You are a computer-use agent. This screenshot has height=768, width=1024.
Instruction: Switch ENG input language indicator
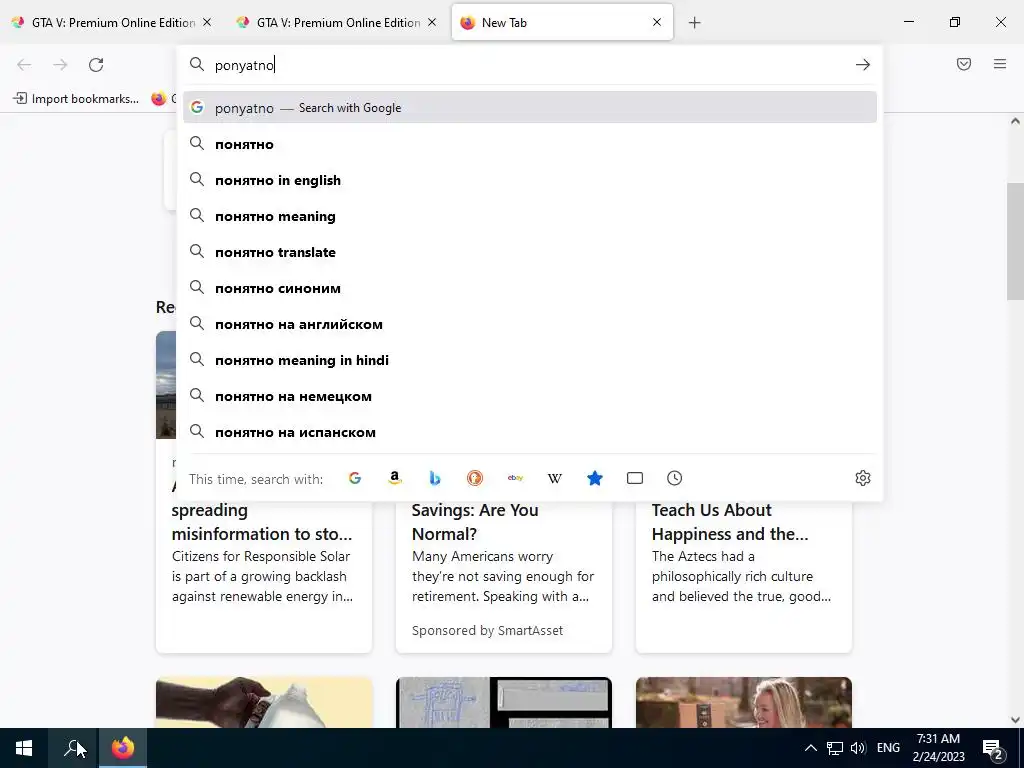tap(888, 748)
